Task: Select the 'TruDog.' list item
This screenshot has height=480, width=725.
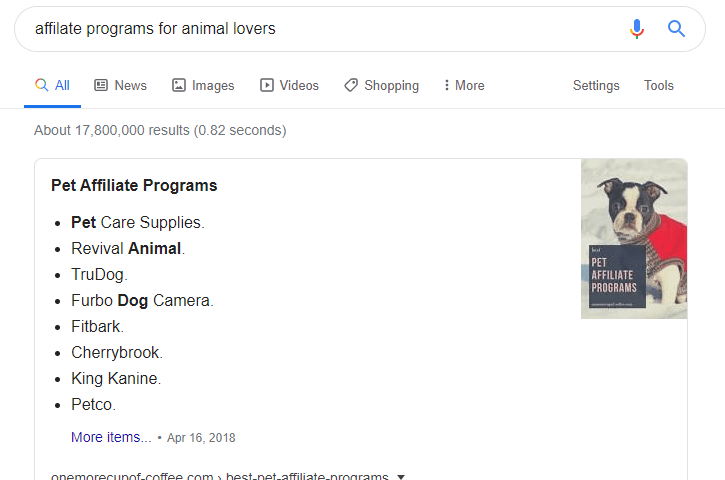Action: pos(99,274)
